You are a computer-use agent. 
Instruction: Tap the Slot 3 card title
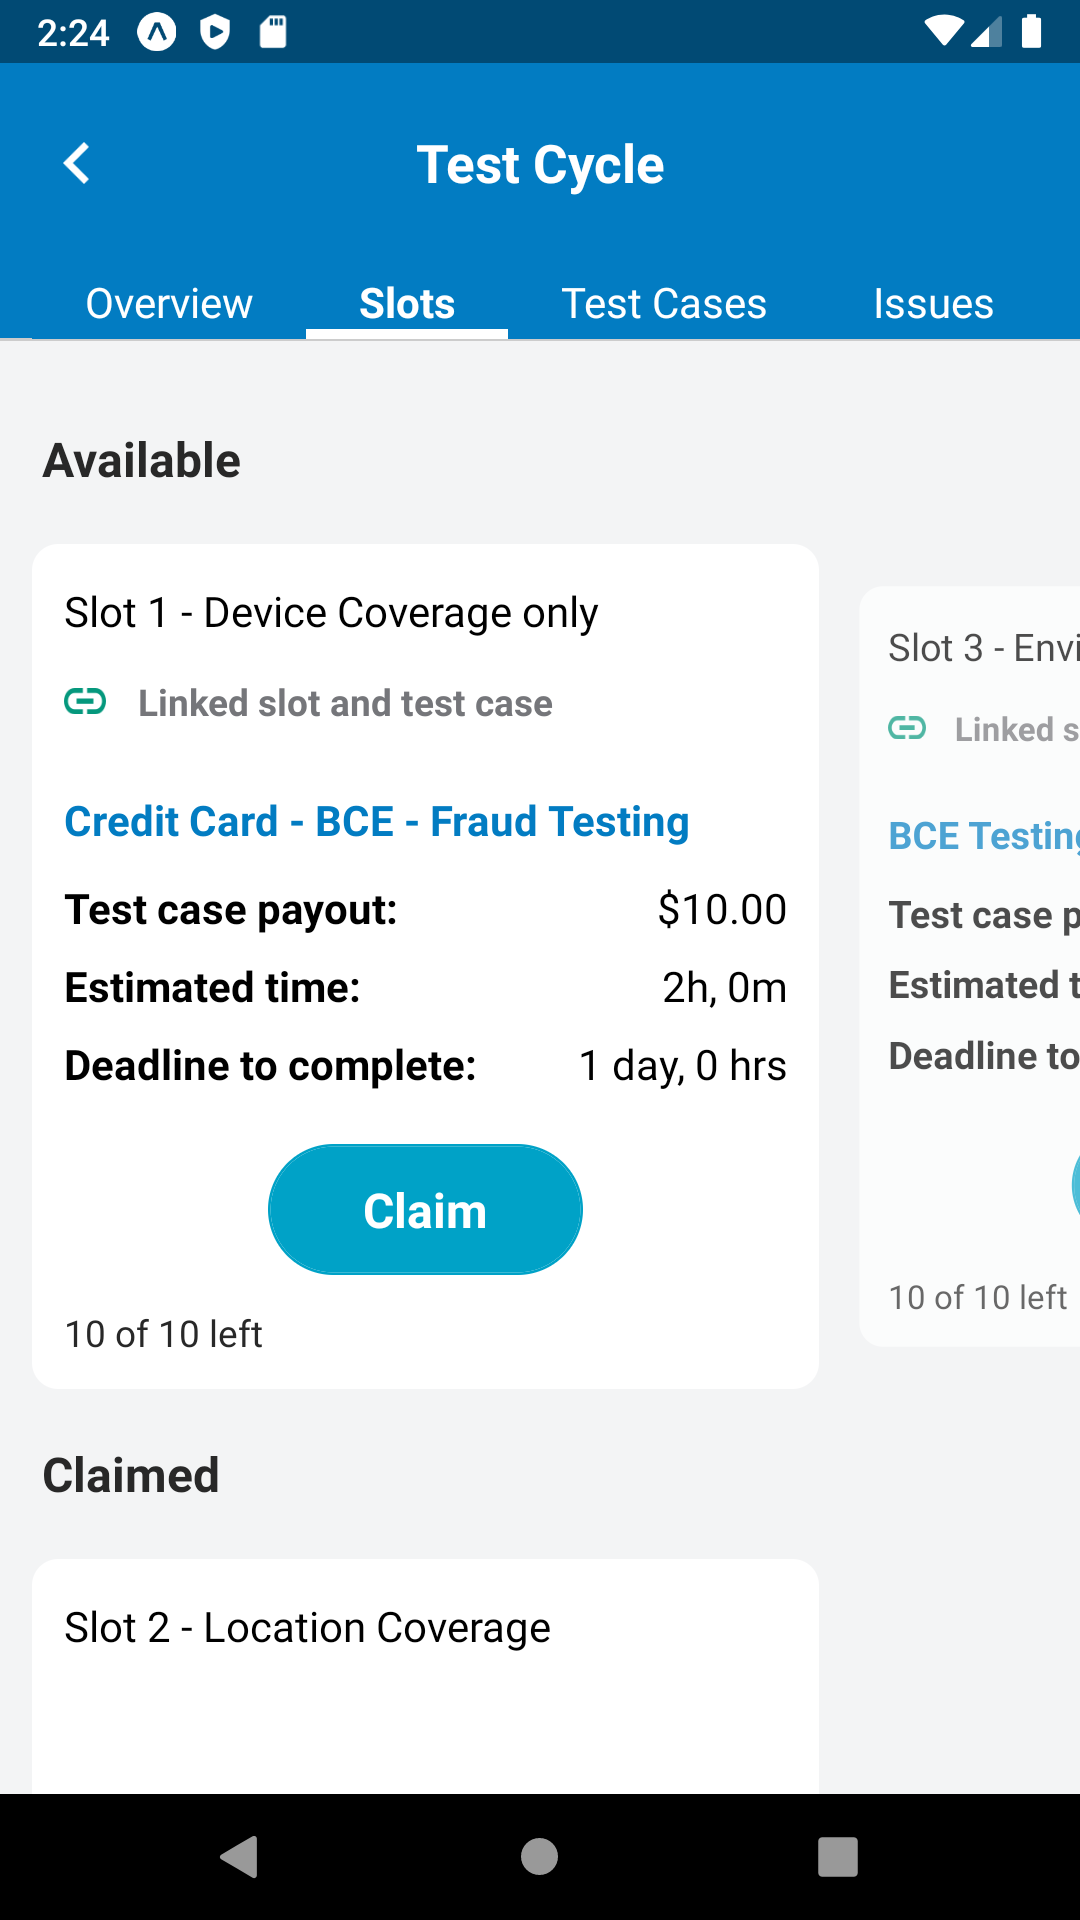click(x=983, y=648)
